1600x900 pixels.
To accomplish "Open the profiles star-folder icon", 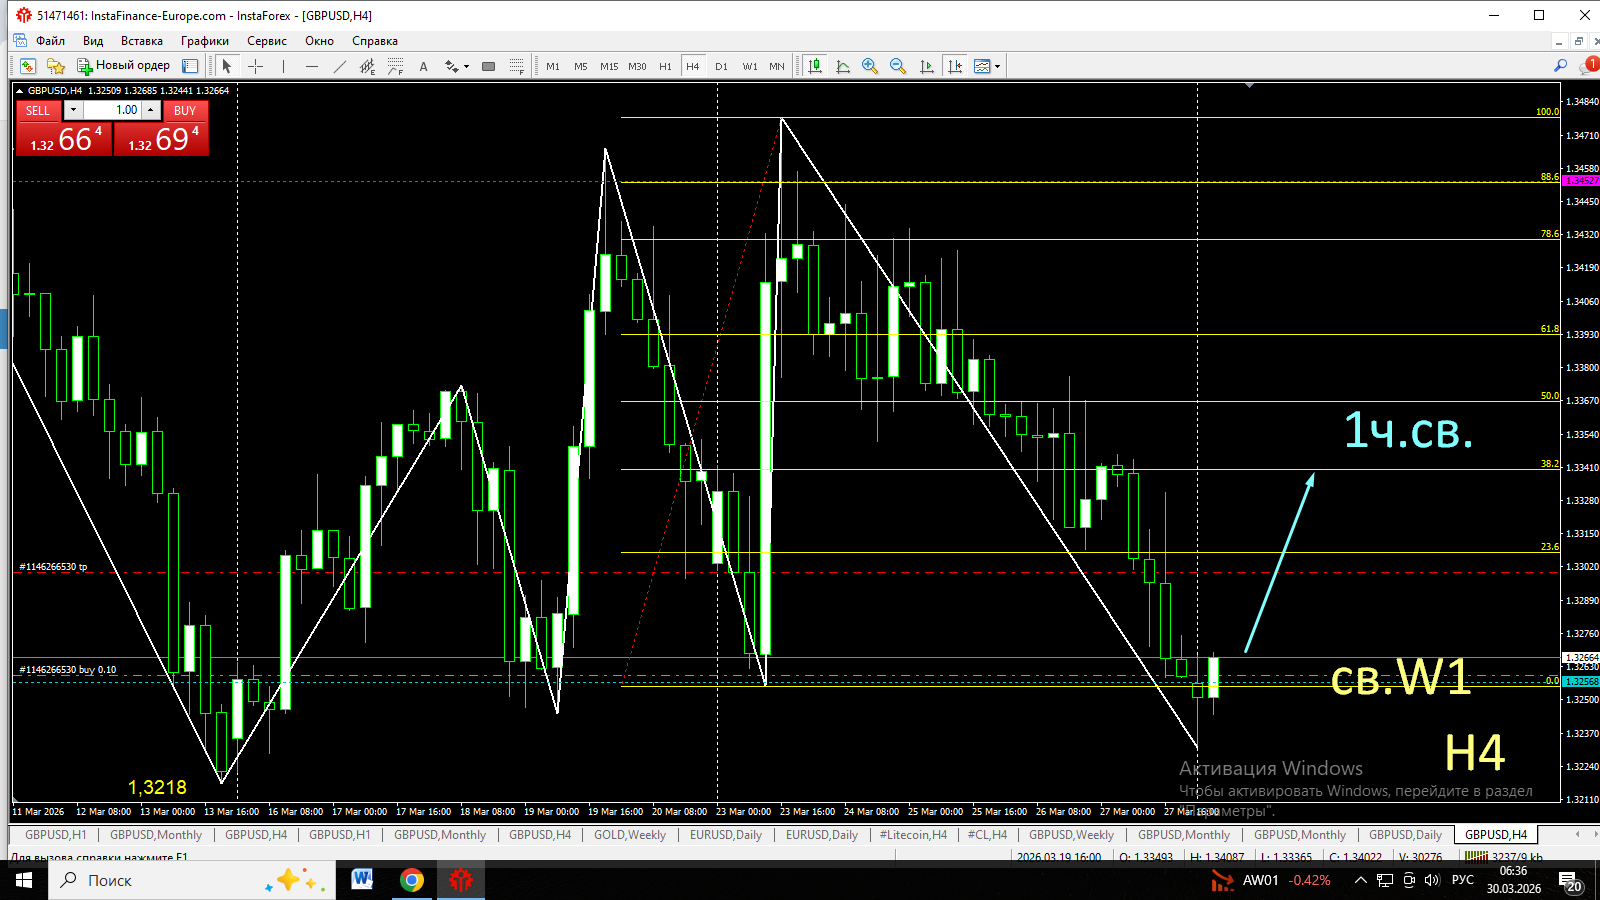I will pyautogui.click(x=56, y=66).
